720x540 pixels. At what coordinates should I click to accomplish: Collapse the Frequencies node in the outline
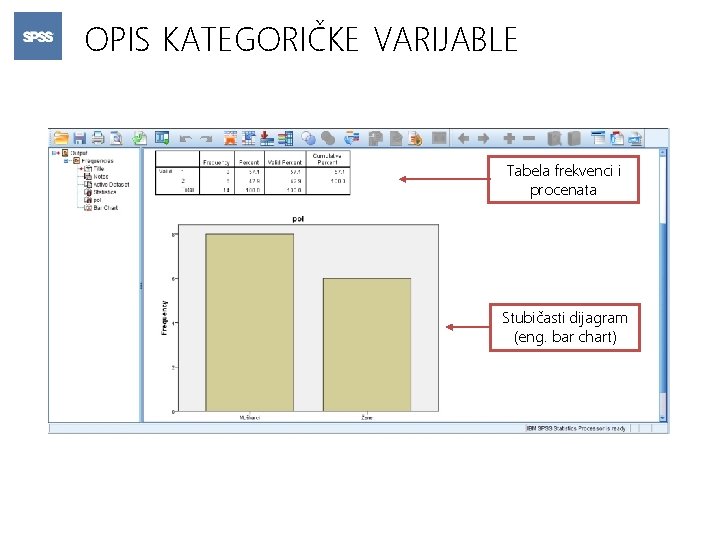[66, 161]
